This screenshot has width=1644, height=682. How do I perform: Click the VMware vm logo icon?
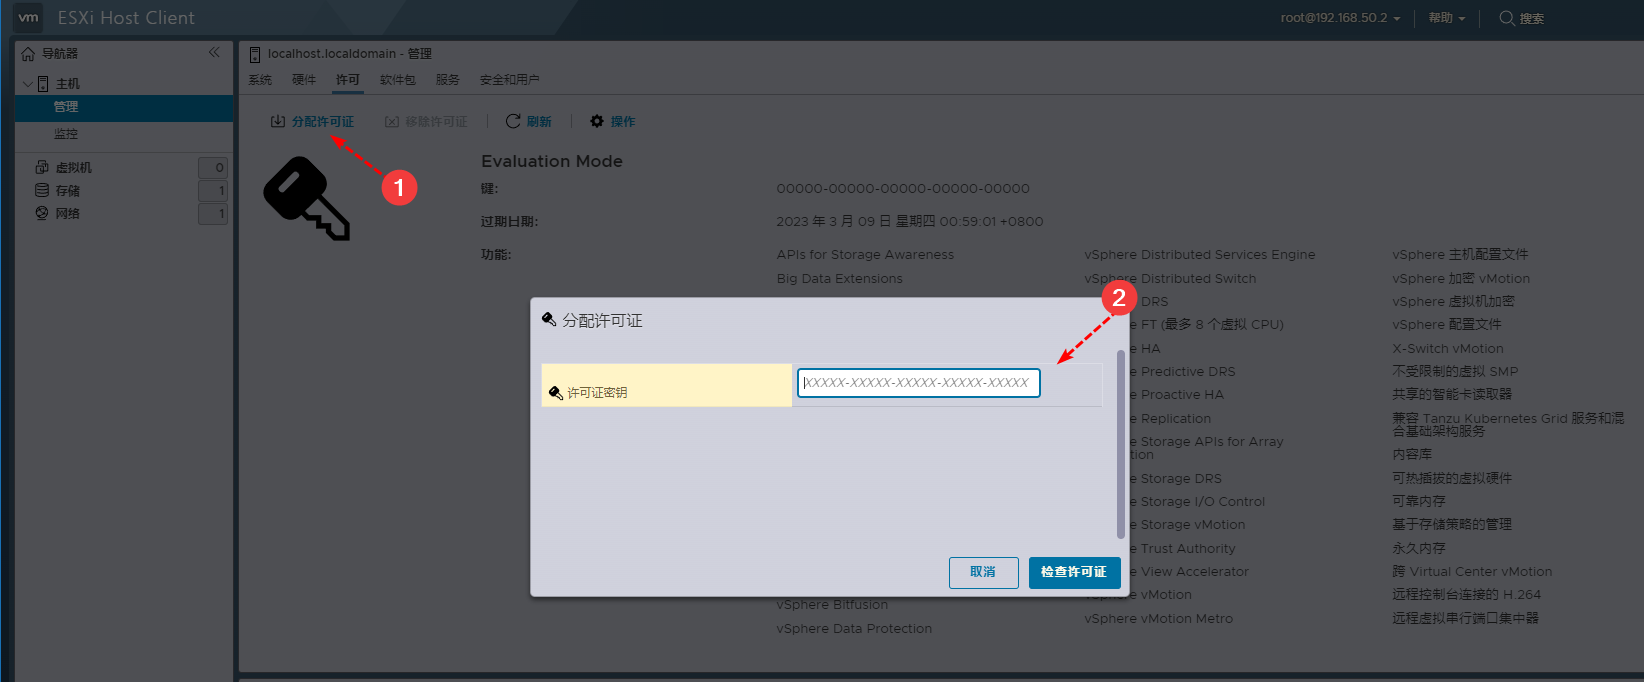tap(28, 17)
